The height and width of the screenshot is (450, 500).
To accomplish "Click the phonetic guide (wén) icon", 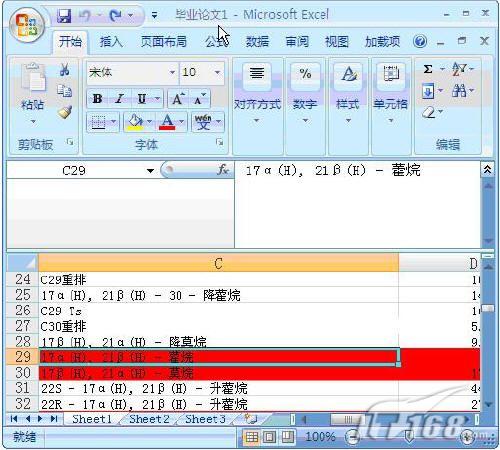I will pyautogui.click(x=203, y=122).
